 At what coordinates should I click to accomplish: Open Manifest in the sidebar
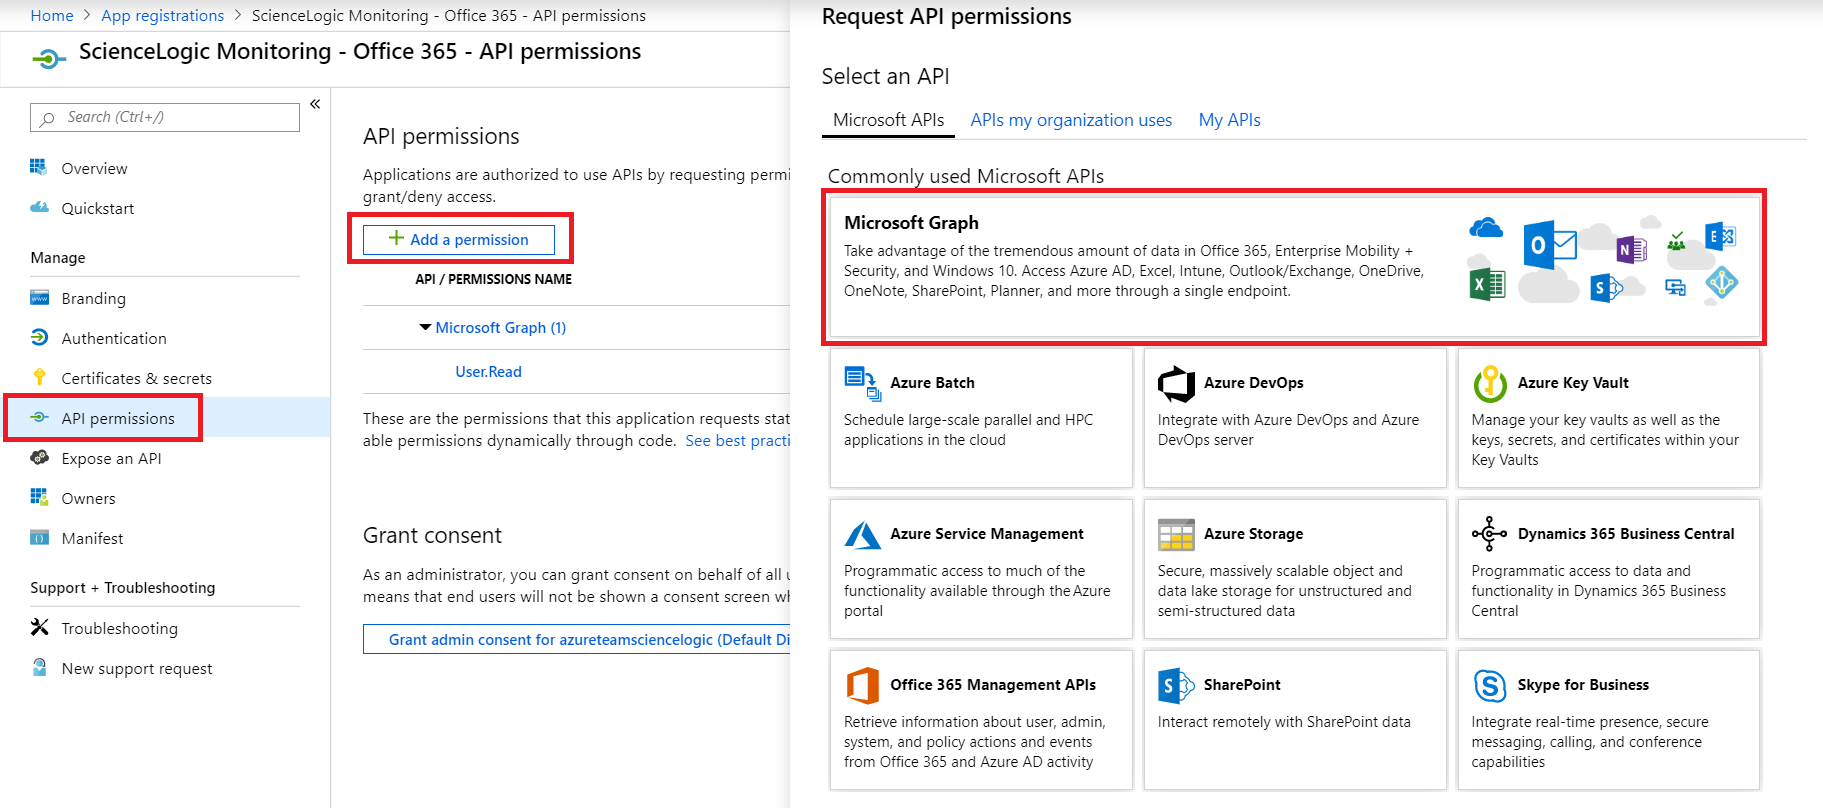(92, 538)
